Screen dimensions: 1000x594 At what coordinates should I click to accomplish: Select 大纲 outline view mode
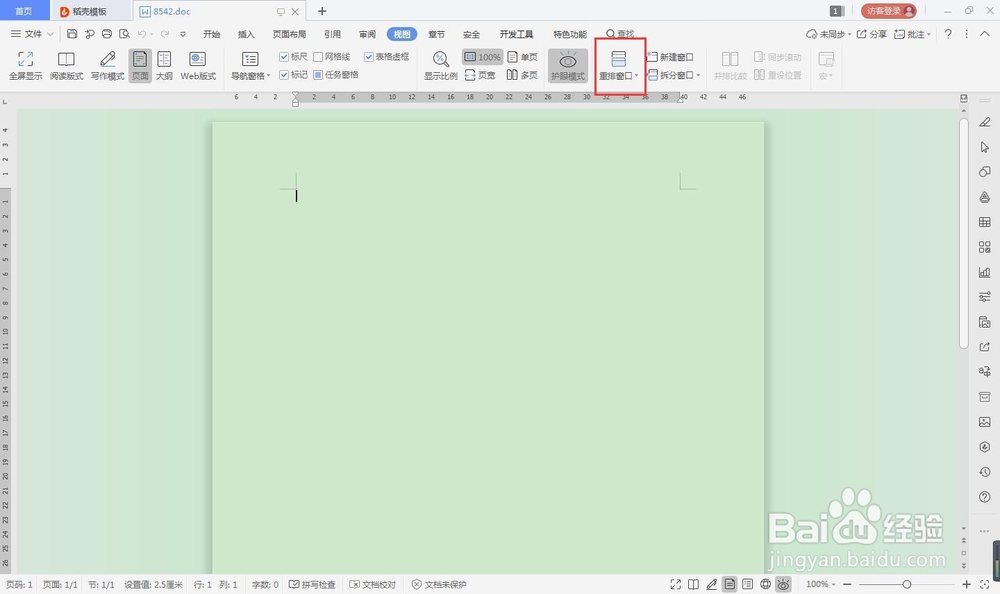tap(164, 65)
